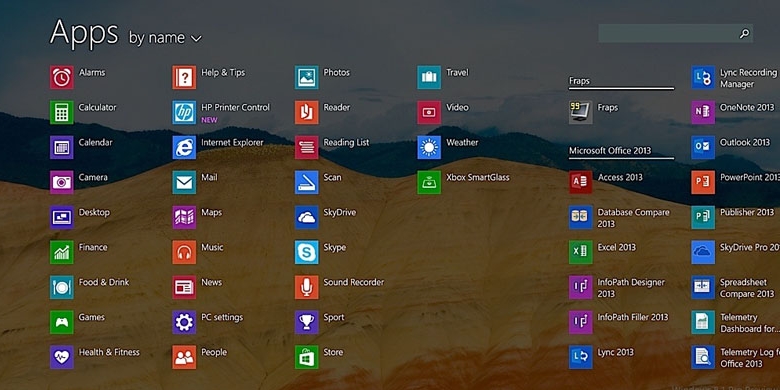This screenshot has height=390, width=780.
Task: Open the InfoPath Filler 2013 icon
Action: pos(581,322)
